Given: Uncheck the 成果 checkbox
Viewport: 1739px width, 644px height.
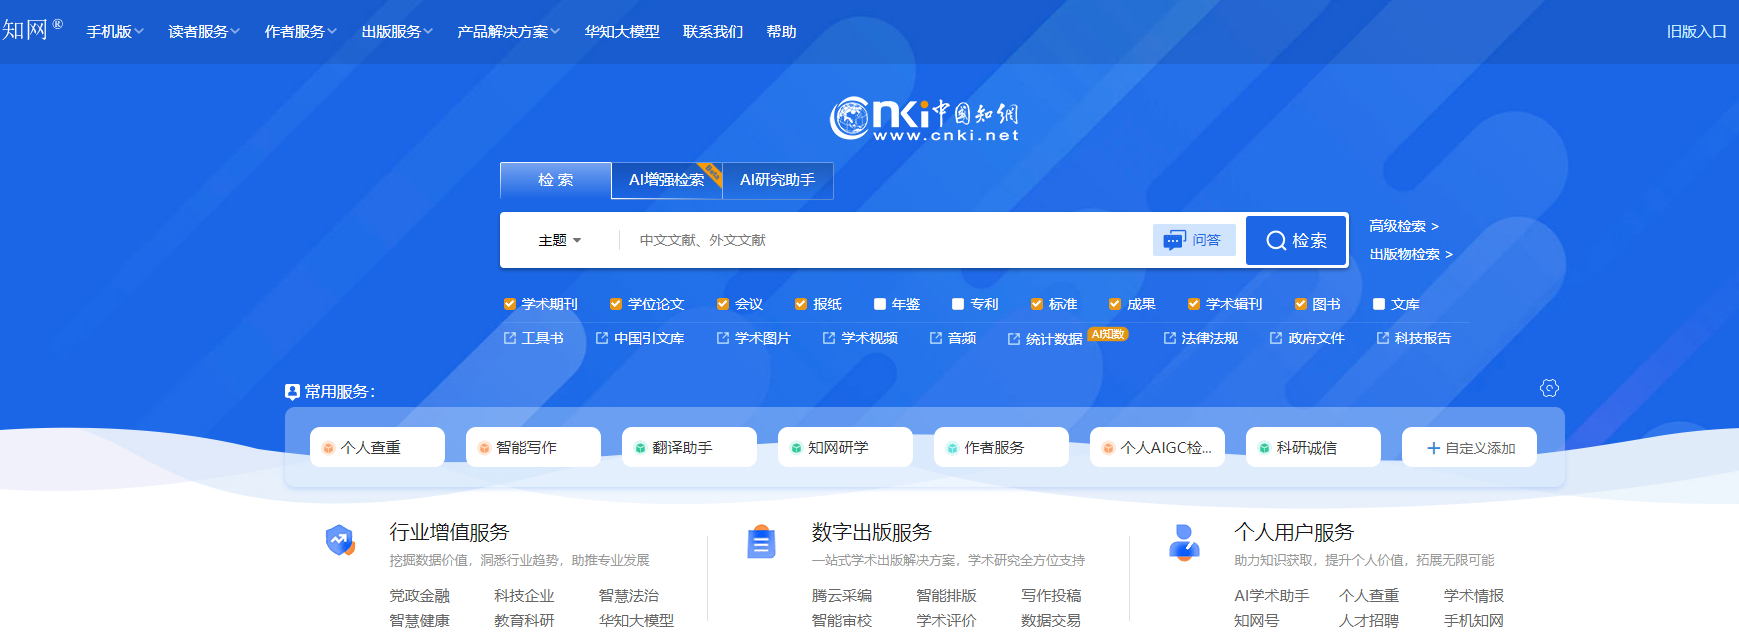Looking at the screenshot, I should (x=1115, y=304).
